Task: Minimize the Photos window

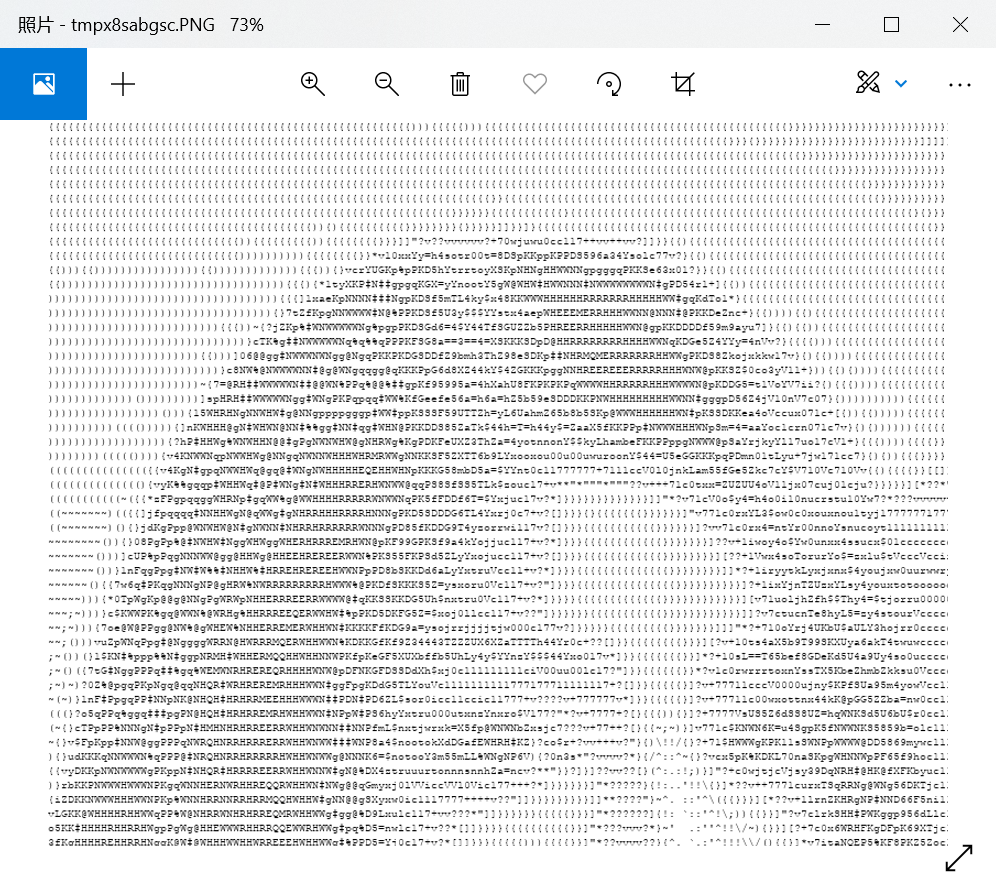Action: 823,25
